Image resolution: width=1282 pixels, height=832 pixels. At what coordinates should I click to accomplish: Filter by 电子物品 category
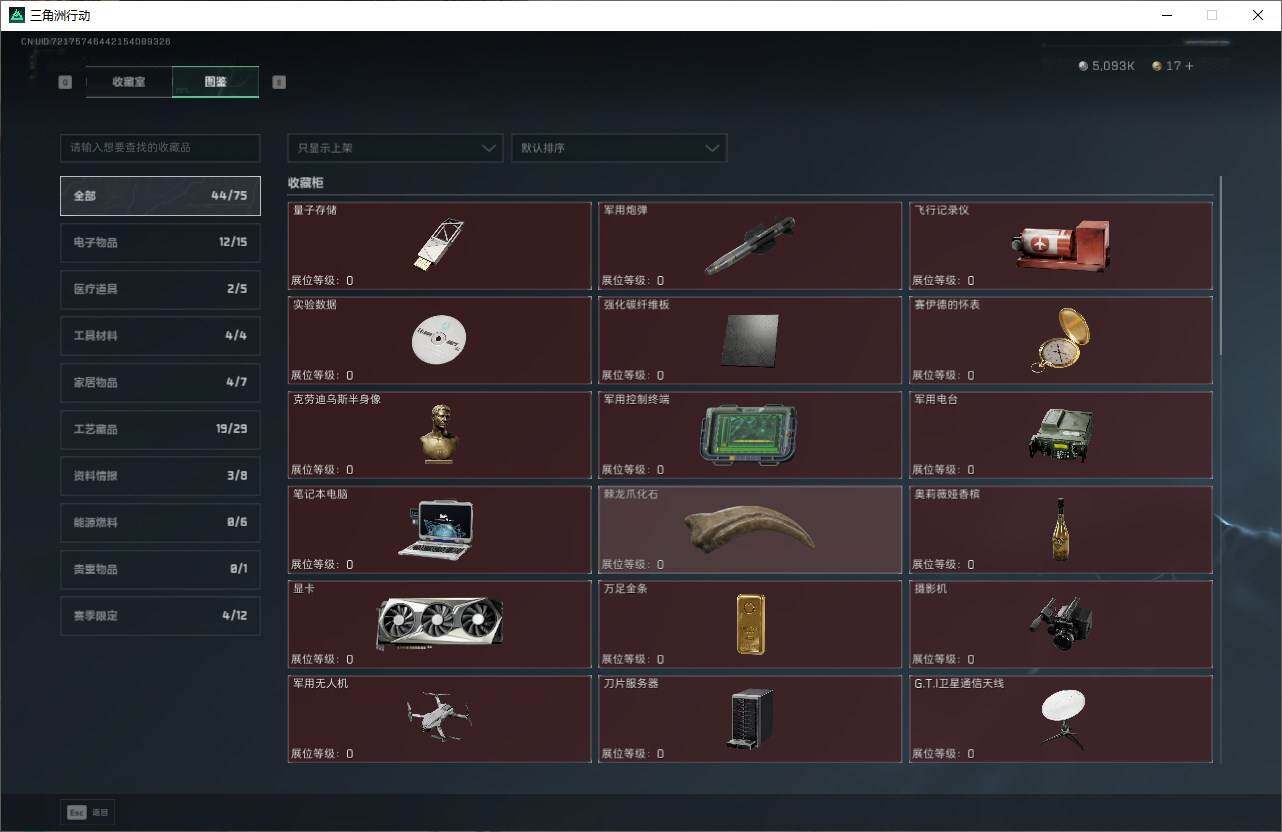(x=160, y=242)
